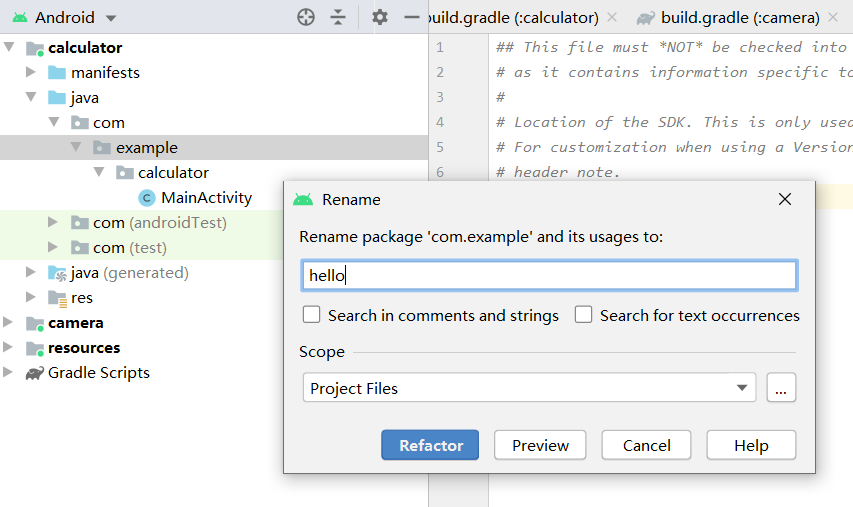Expand the camera module node

pos(9,323)
